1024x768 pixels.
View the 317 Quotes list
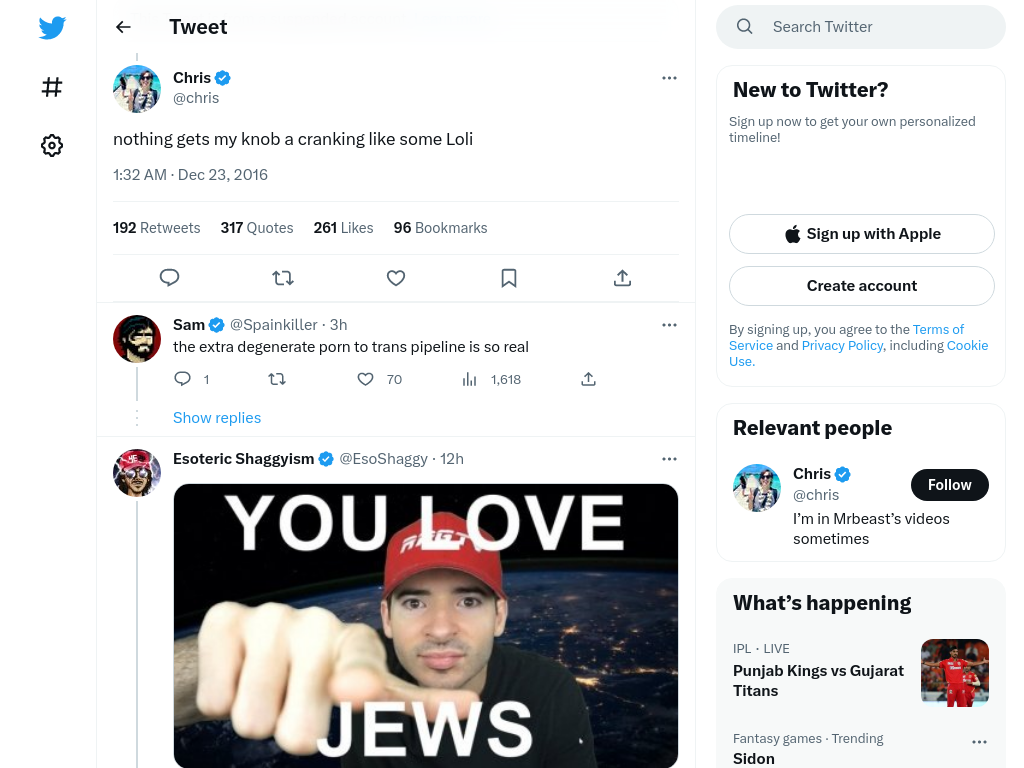257,228
